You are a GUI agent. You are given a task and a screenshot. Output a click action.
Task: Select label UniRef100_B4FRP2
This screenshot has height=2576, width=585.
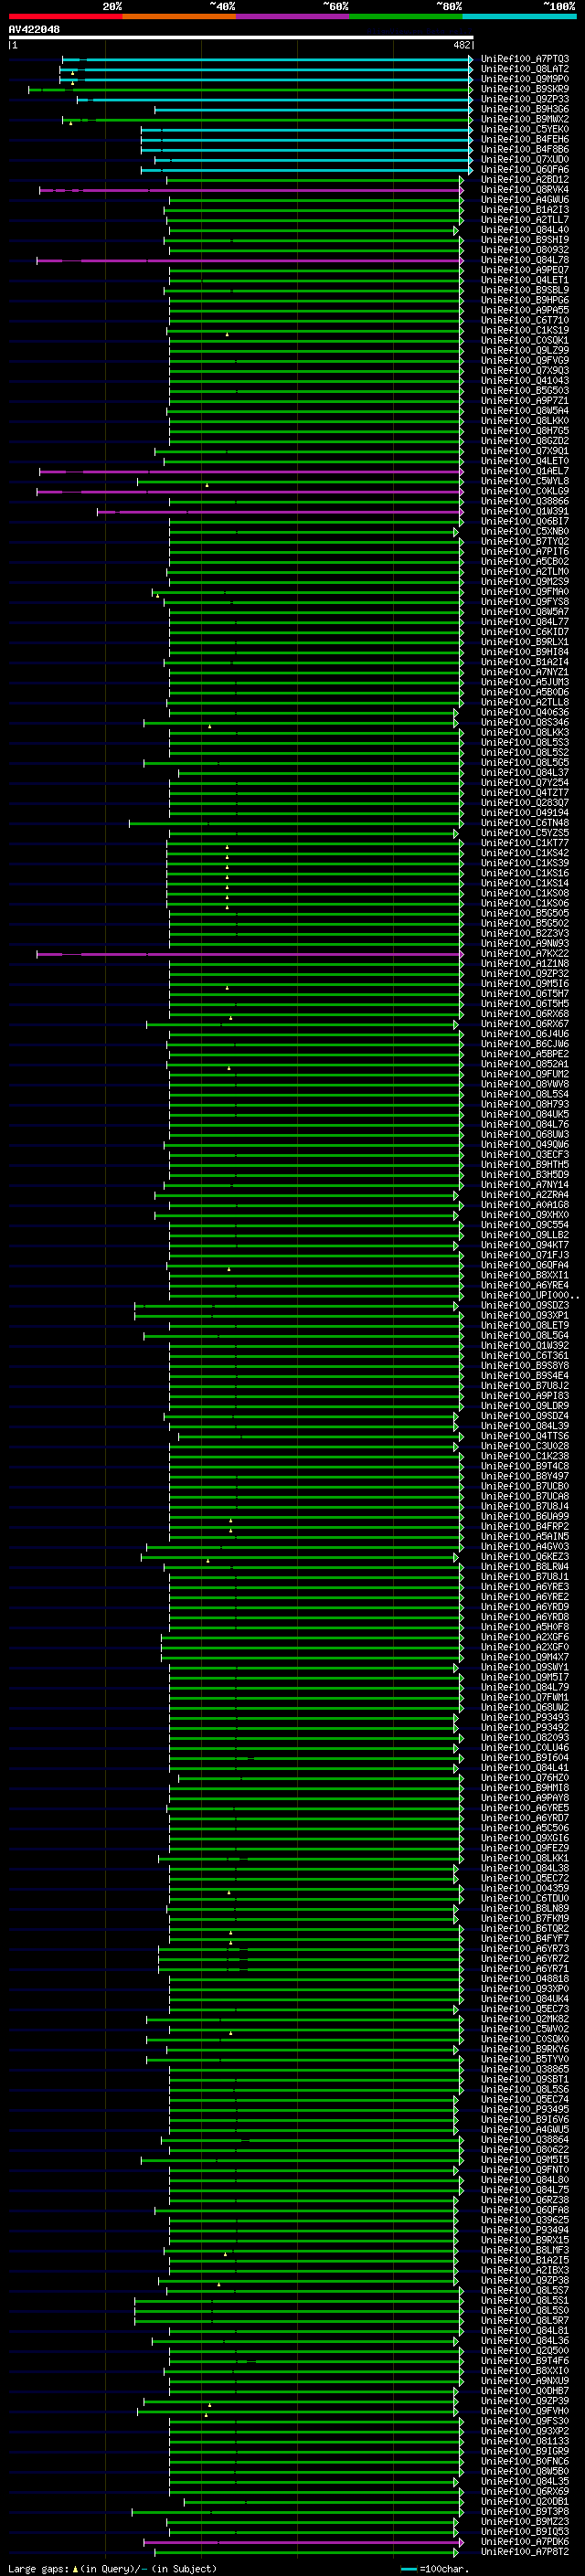pyautogui.click(x=525, y=1526)
